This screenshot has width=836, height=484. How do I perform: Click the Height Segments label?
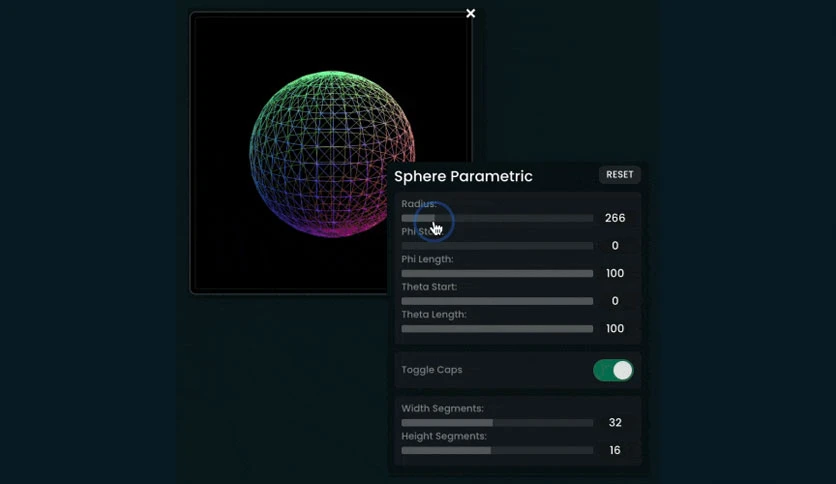tap(444, 436)
